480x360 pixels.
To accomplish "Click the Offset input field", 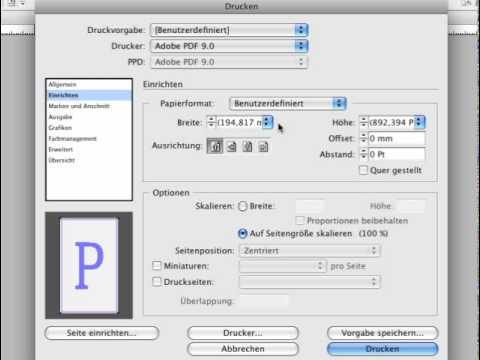I will (397, 138).
